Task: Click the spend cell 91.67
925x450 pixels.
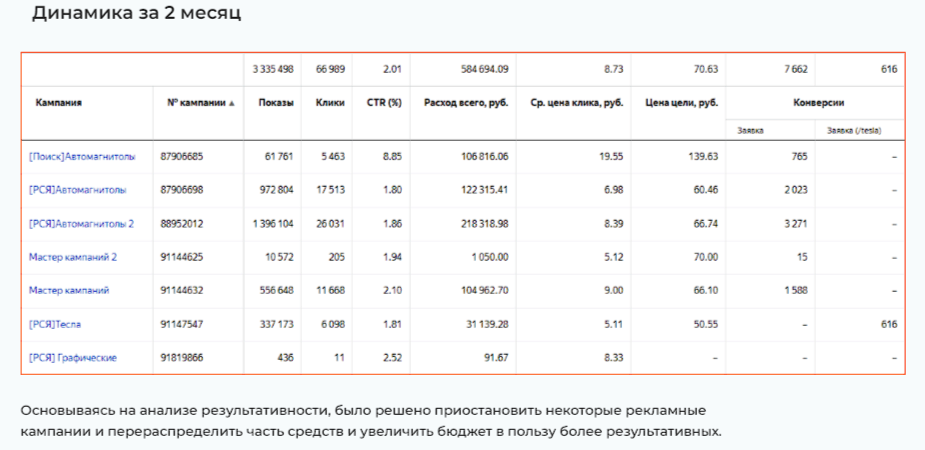Action: pyautogui.click(x=497, y=358)
